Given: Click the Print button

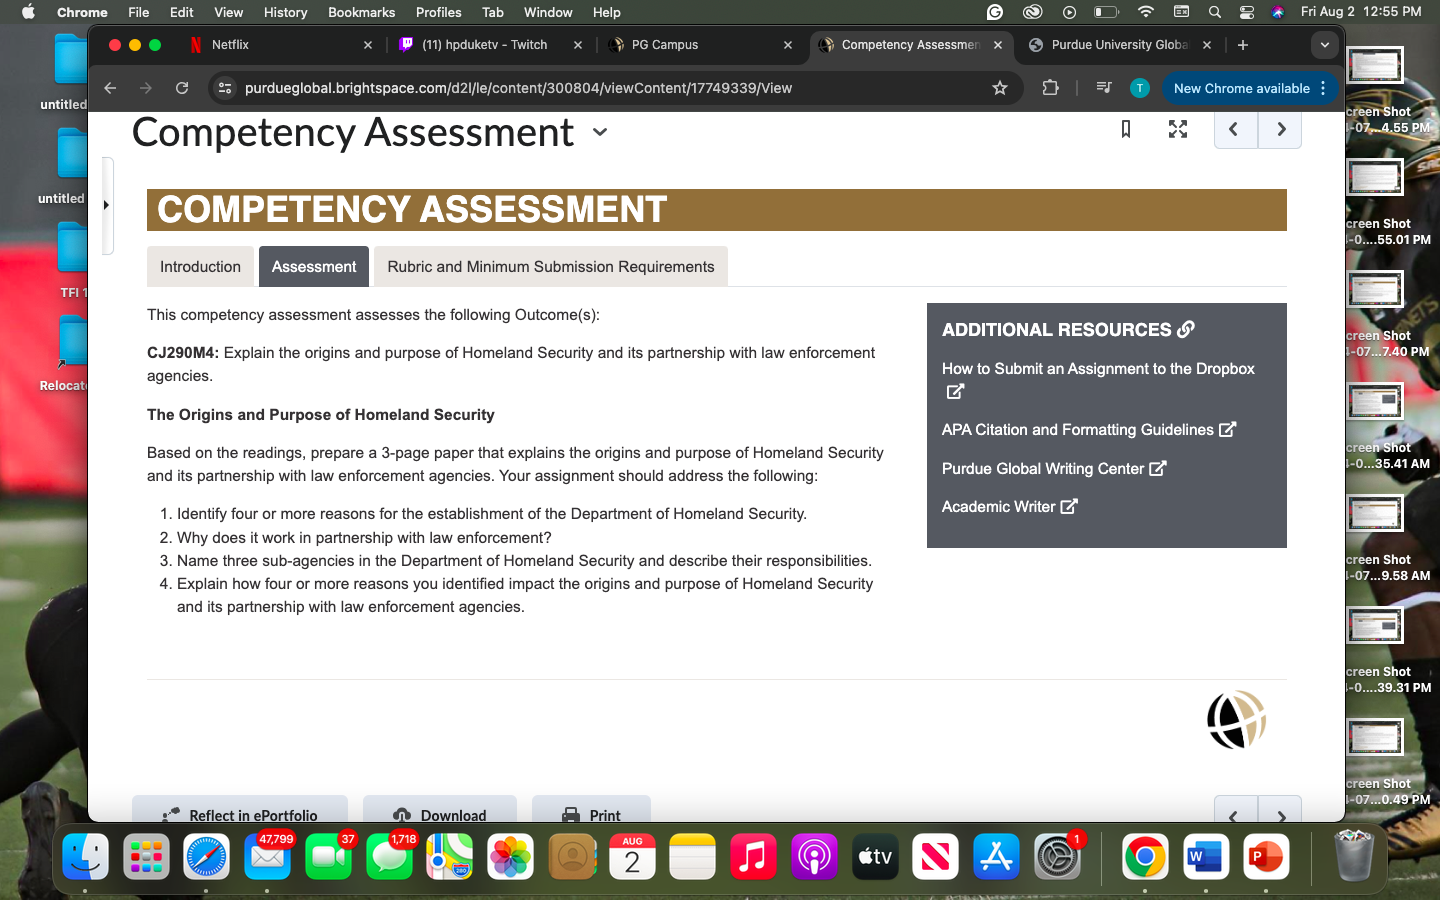Looking at the screenshot, I should (591, 812).
